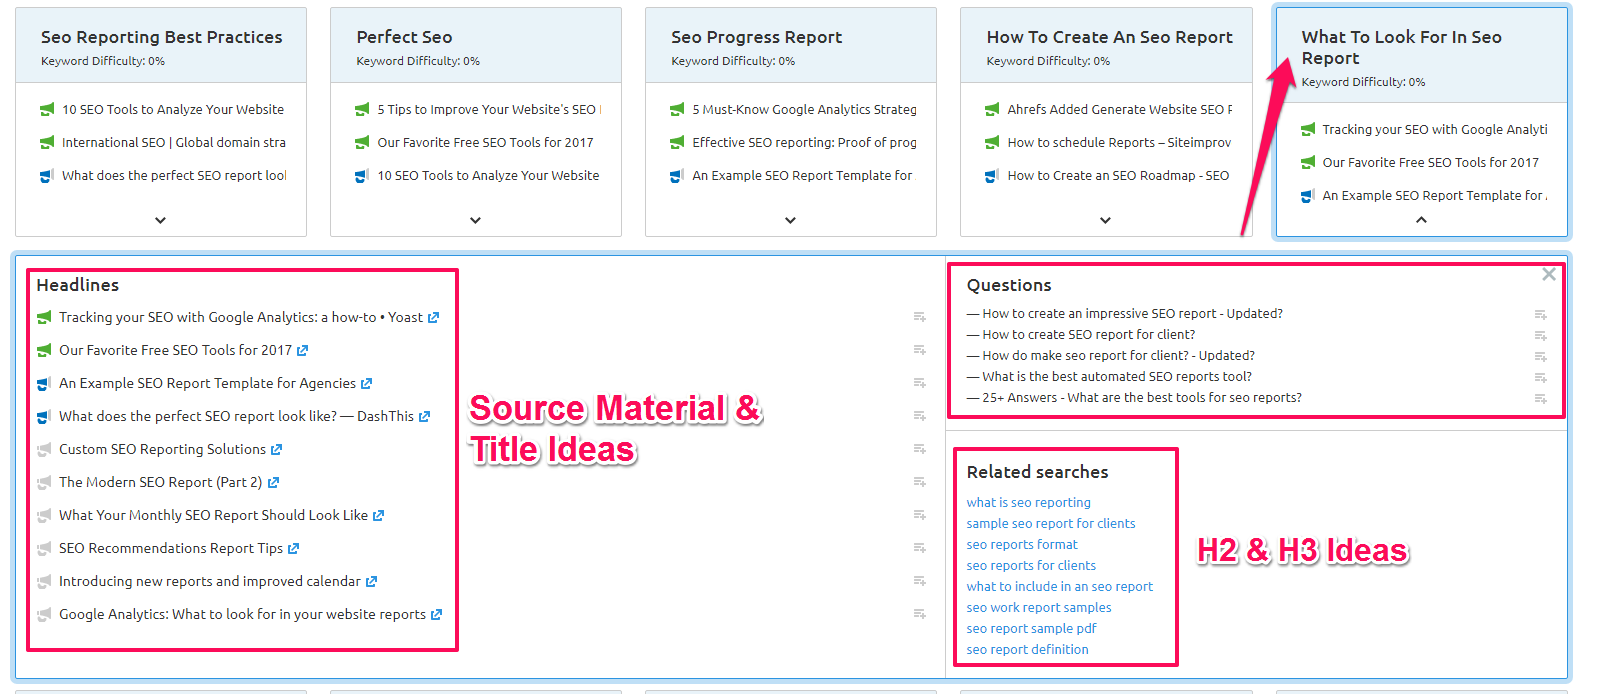Add 'The Modern SEO Report' headline to list

[919, 482]
